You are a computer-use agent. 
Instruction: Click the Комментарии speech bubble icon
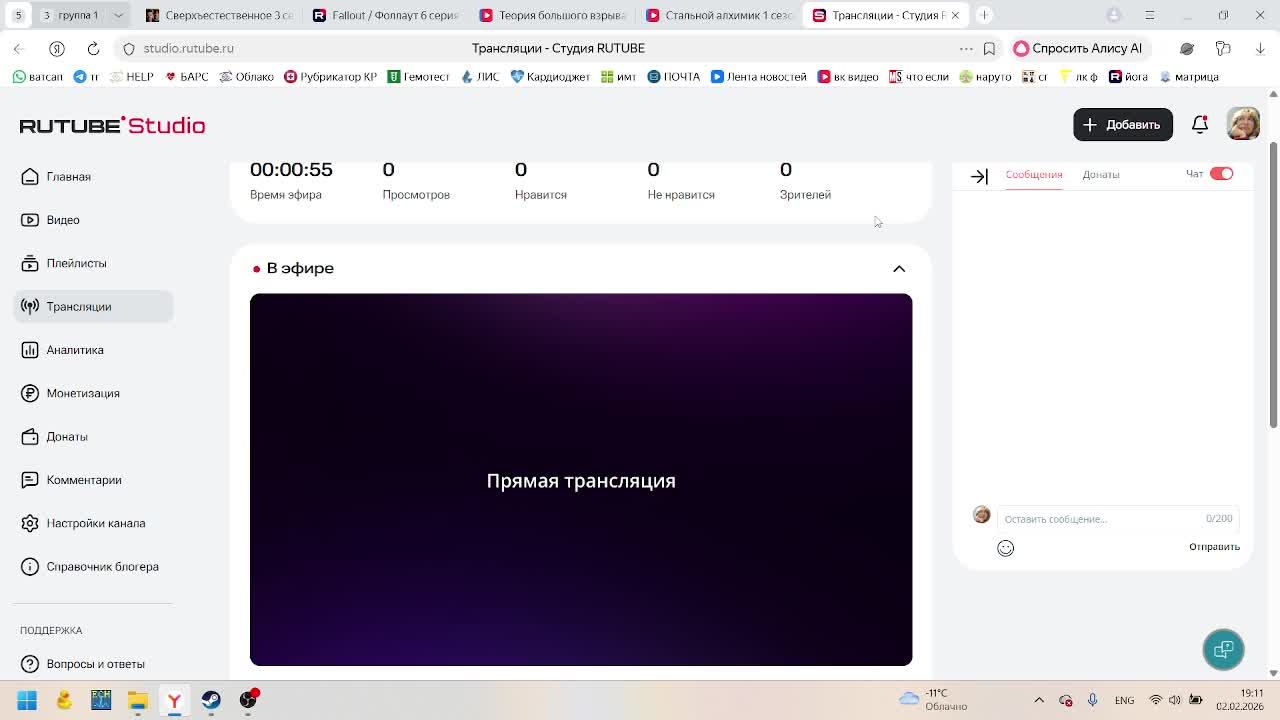(30, 480)
